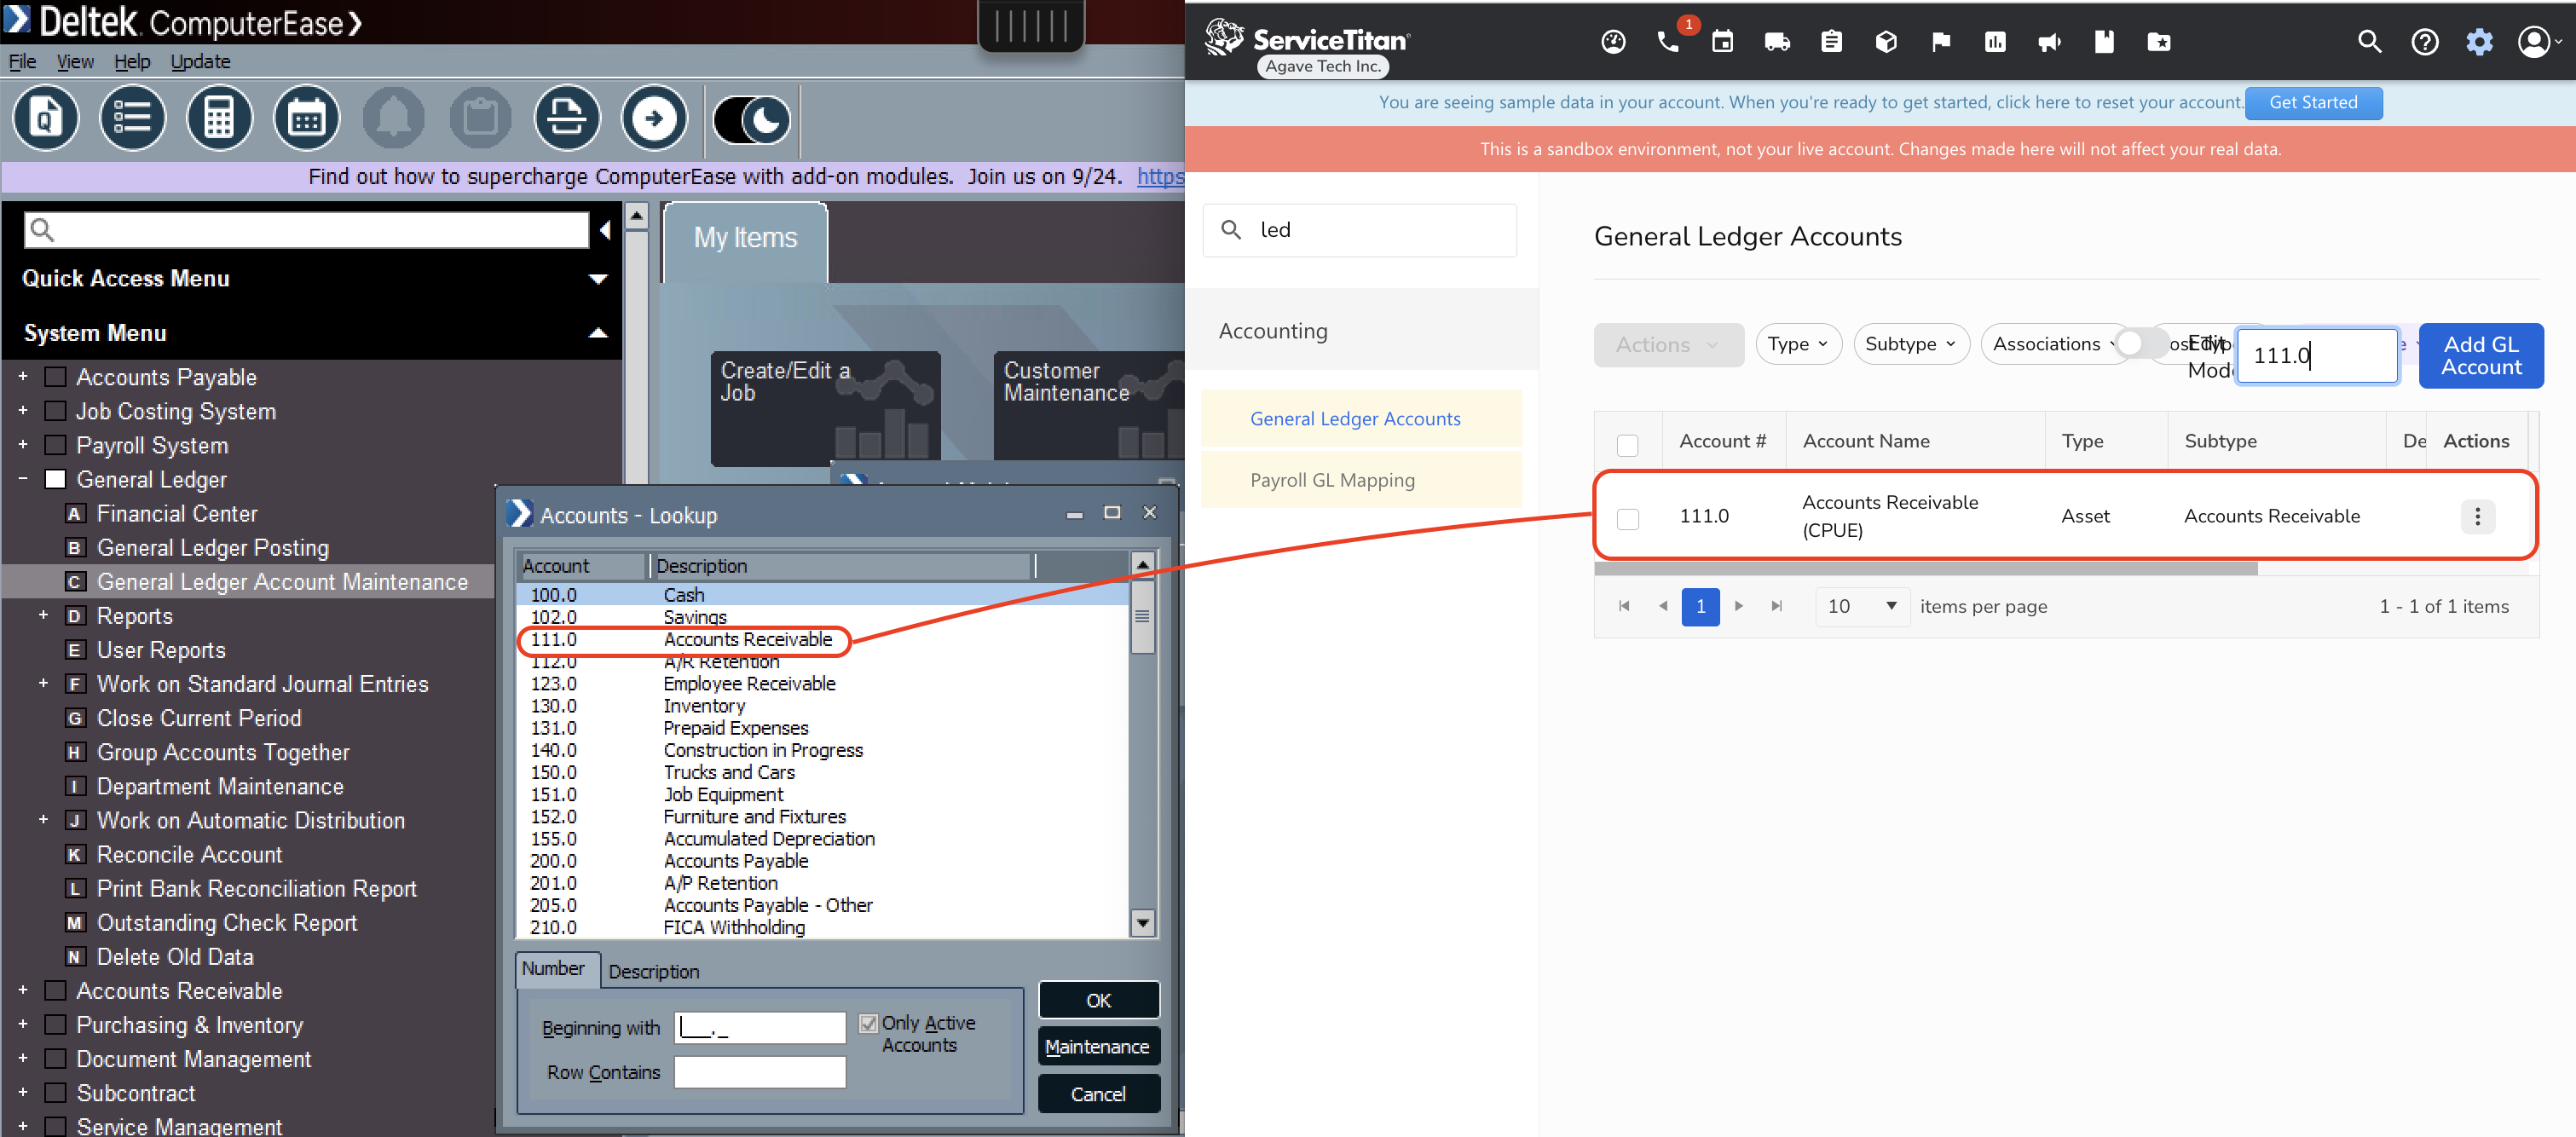Click the notification bell toolbar icon

(393, 118)
